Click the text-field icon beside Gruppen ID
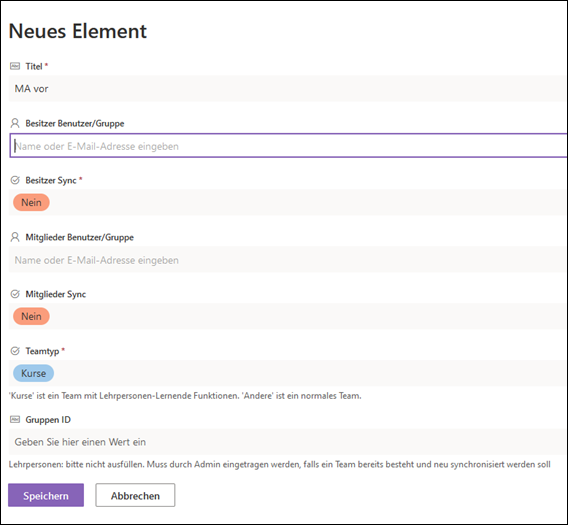The image size is (568, 525). 15,420
